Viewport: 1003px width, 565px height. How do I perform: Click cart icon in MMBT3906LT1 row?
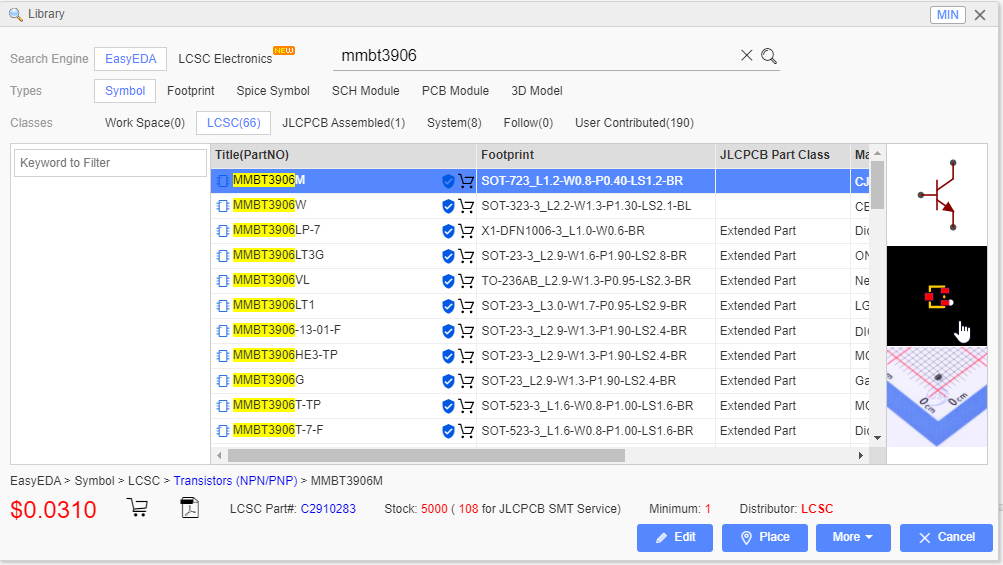pyautogui.click(x=466, y=306)
